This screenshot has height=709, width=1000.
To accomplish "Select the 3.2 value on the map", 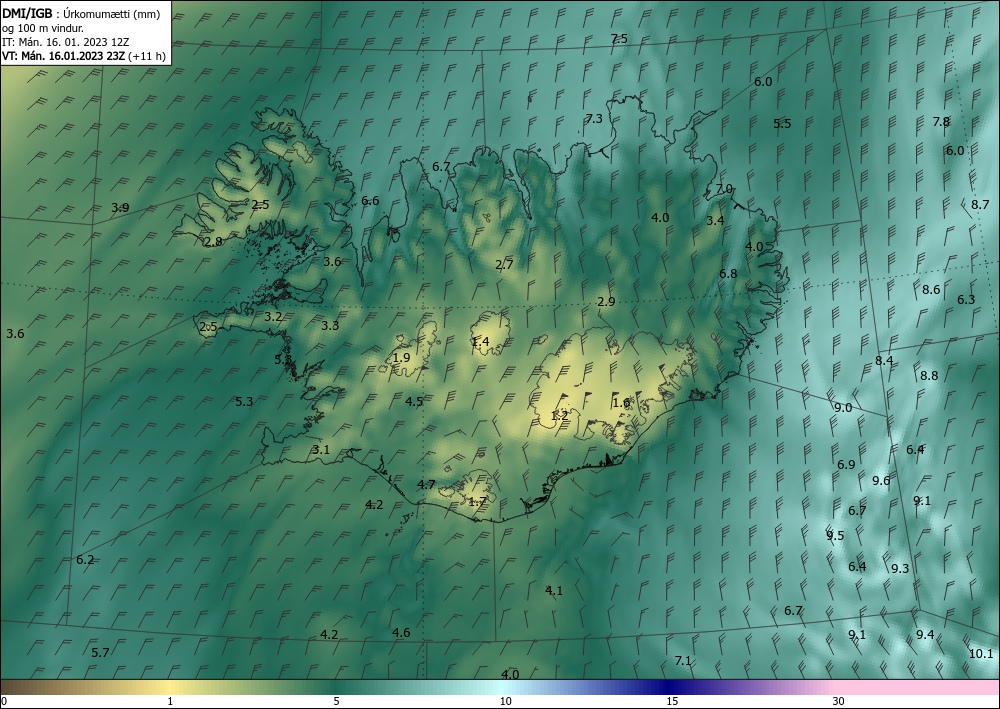I will pos(273,317).
